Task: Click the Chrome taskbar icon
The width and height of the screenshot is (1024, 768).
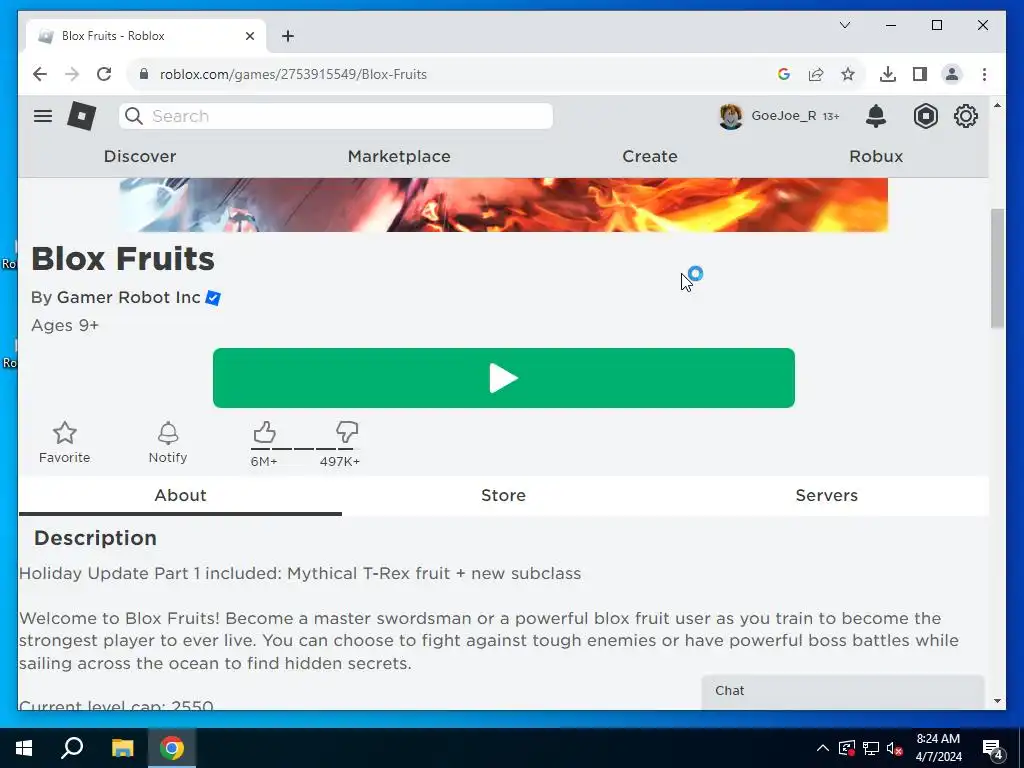Action: (172, 748)
